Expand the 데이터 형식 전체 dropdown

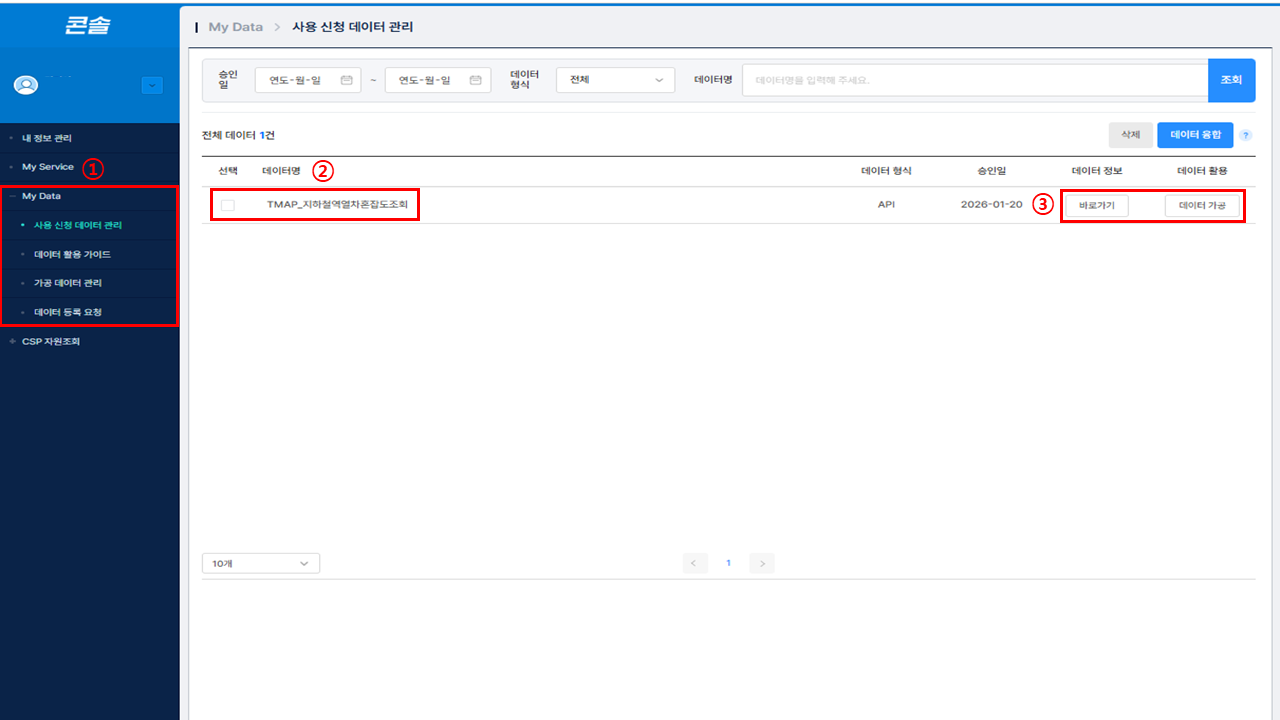(x=615, y=80)
